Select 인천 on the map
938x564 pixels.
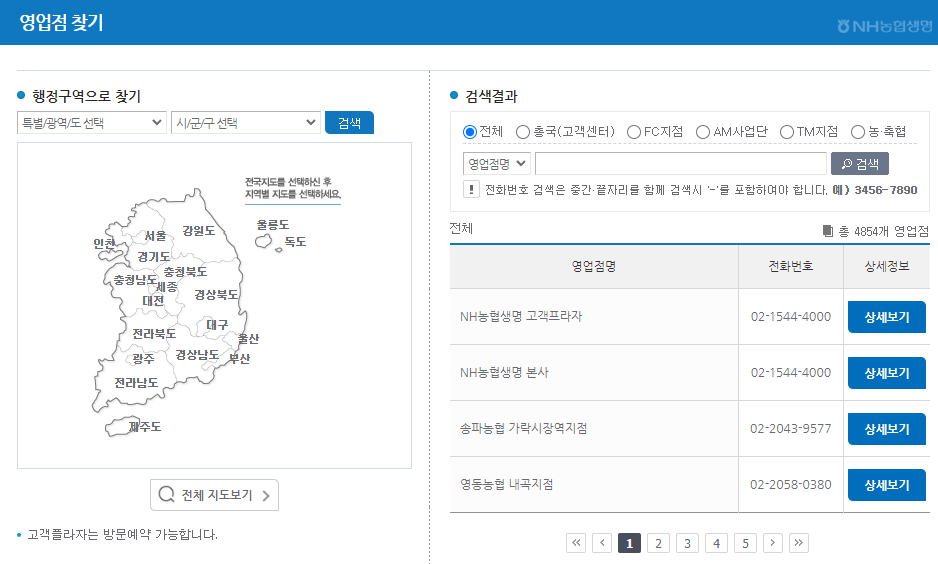104,243
